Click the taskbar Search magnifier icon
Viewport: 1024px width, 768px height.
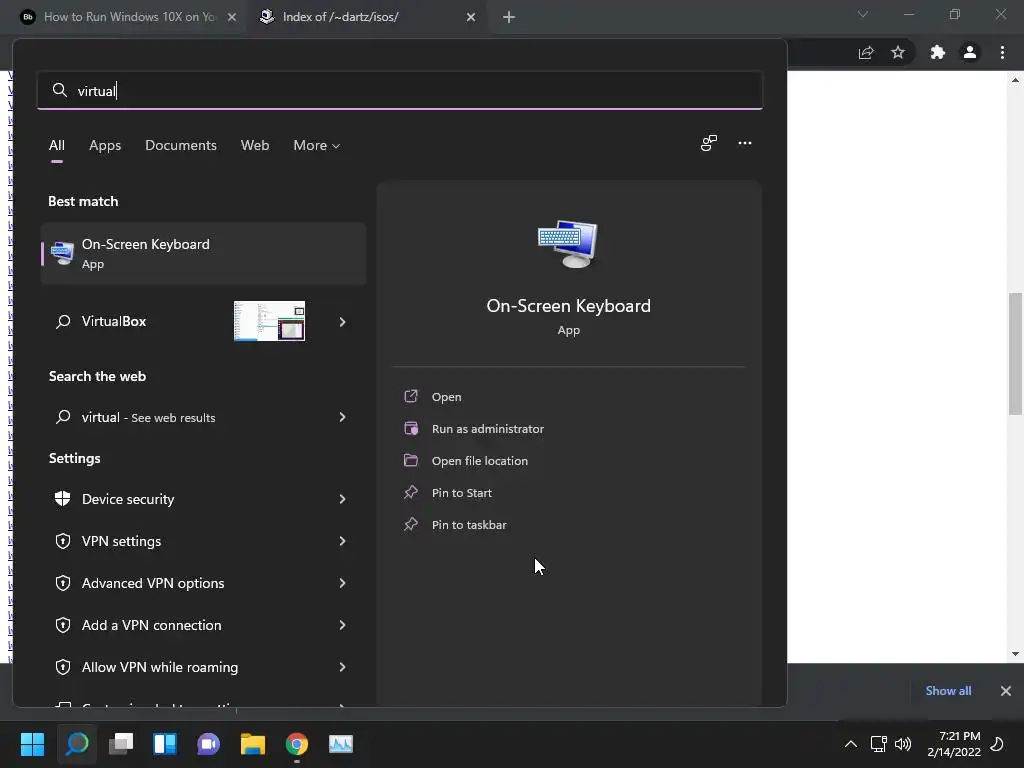(76, 744)
